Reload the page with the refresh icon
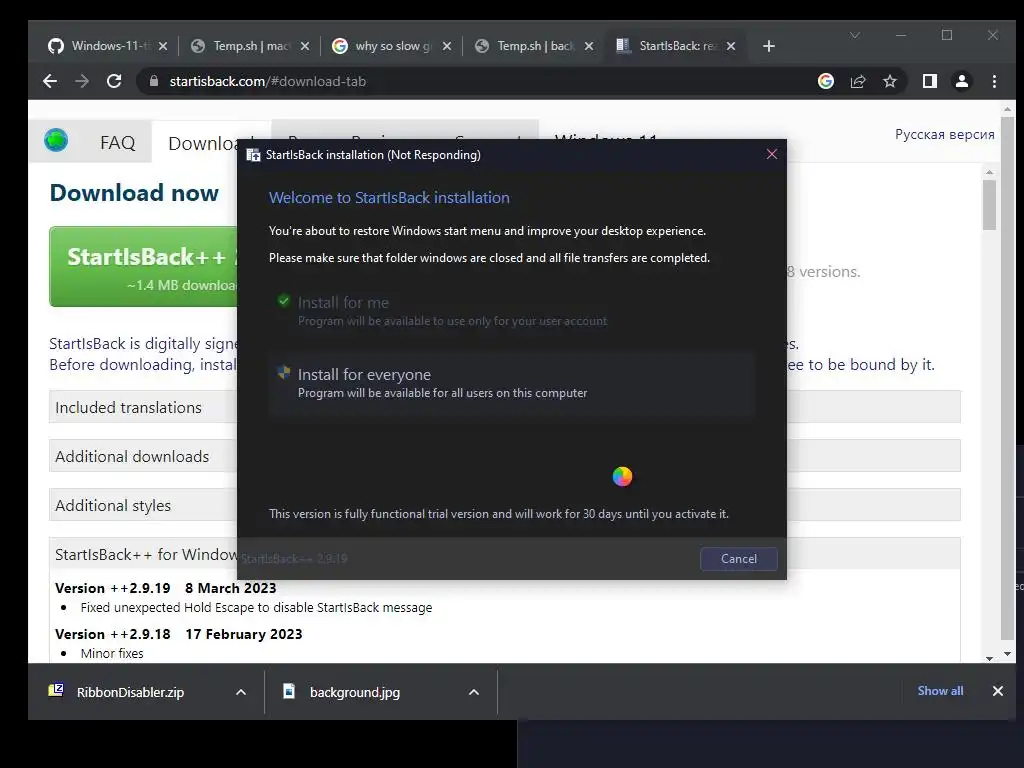 114,81
